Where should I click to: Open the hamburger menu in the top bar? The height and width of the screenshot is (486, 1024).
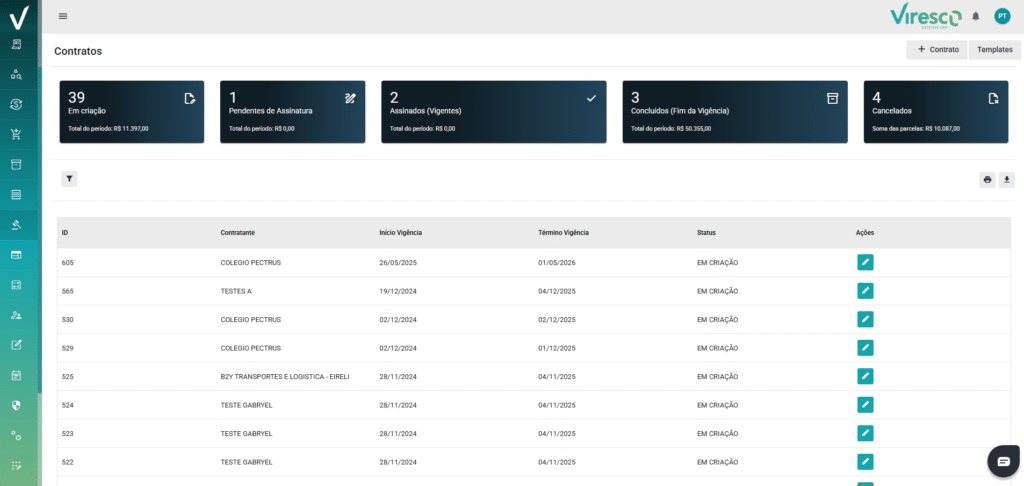pyautogui.click(x=63, y=16)
